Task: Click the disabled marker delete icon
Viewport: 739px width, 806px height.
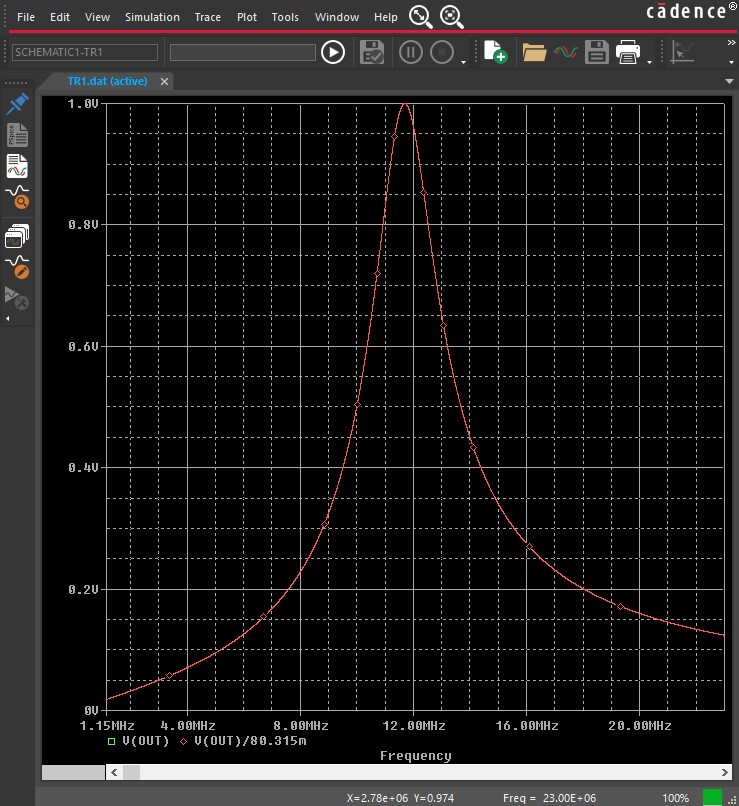Action: [x=16, y=298]
